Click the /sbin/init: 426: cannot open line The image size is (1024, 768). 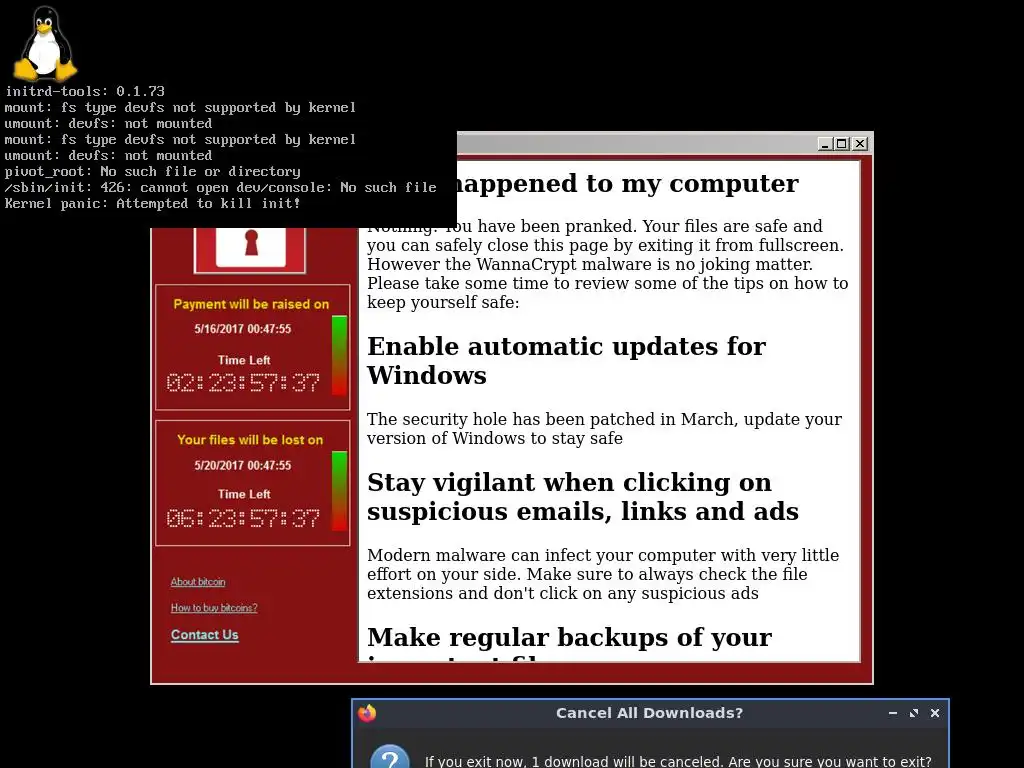(220, 187)
